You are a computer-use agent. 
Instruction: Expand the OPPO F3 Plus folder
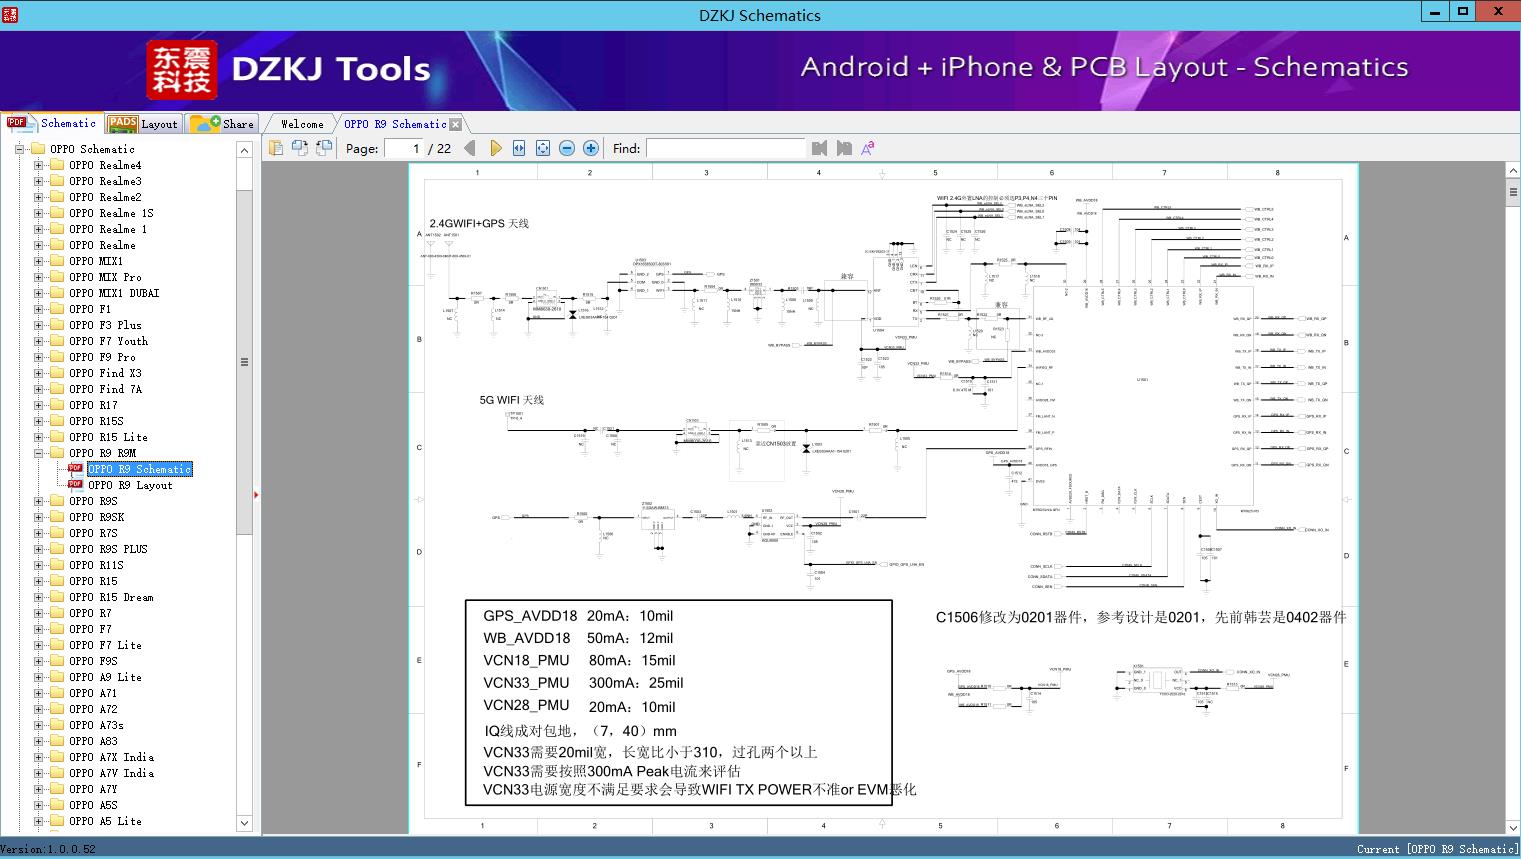[x=38, y=325]
